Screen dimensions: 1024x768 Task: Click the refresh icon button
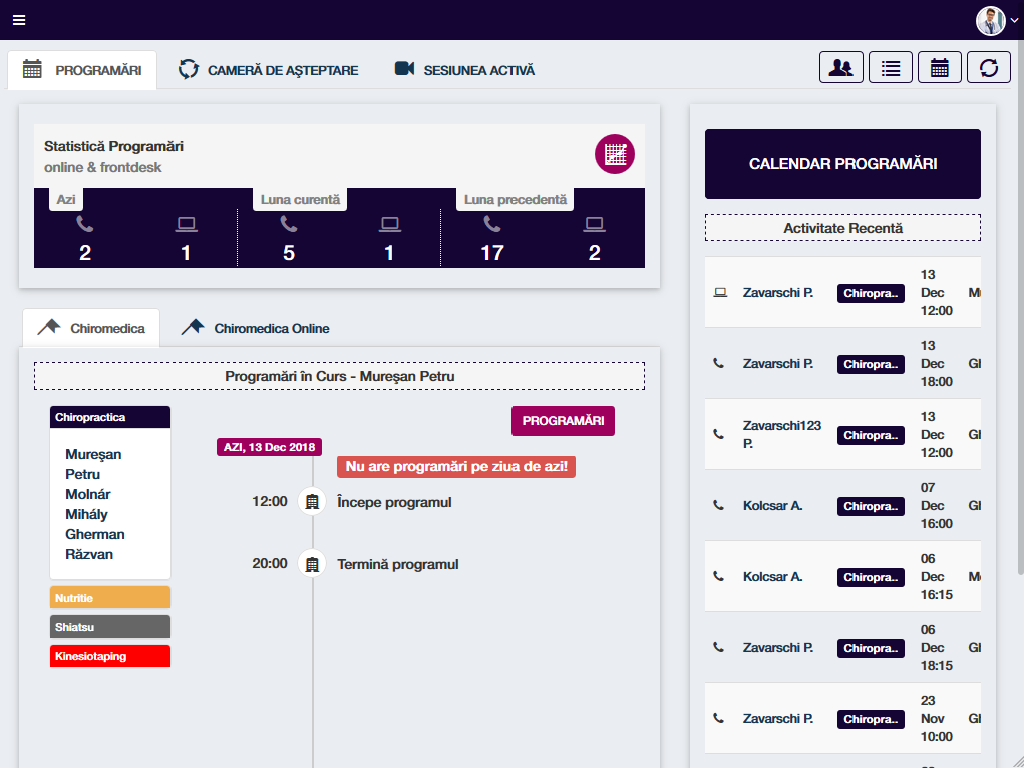pos(988,68)
